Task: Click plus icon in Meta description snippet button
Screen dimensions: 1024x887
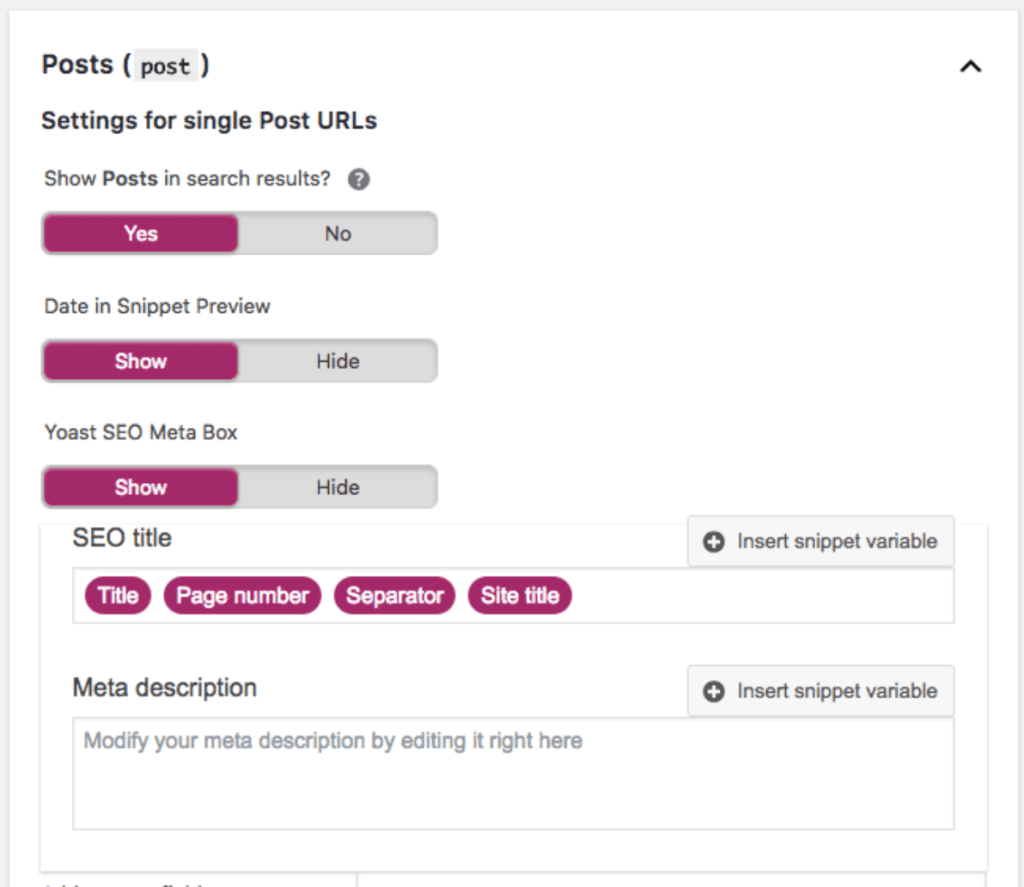Action: [x=713, y=691]
